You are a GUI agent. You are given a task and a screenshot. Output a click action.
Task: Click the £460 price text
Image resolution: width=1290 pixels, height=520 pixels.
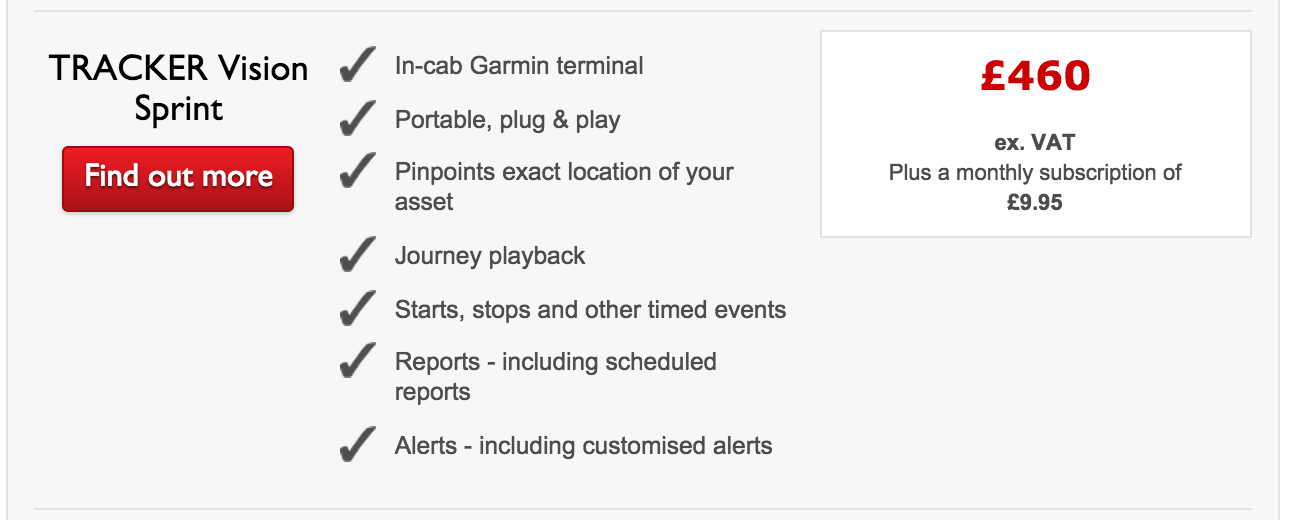1035,75
